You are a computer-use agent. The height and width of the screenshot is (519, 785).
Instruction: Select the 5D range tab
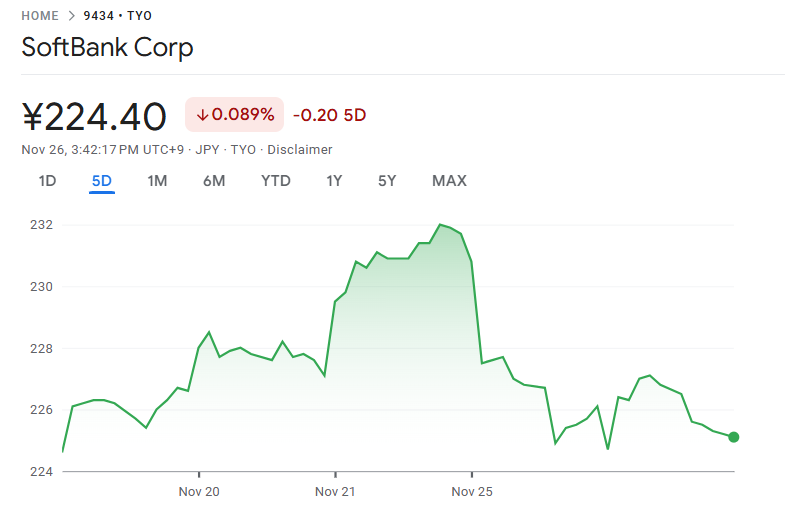(102, 181)
